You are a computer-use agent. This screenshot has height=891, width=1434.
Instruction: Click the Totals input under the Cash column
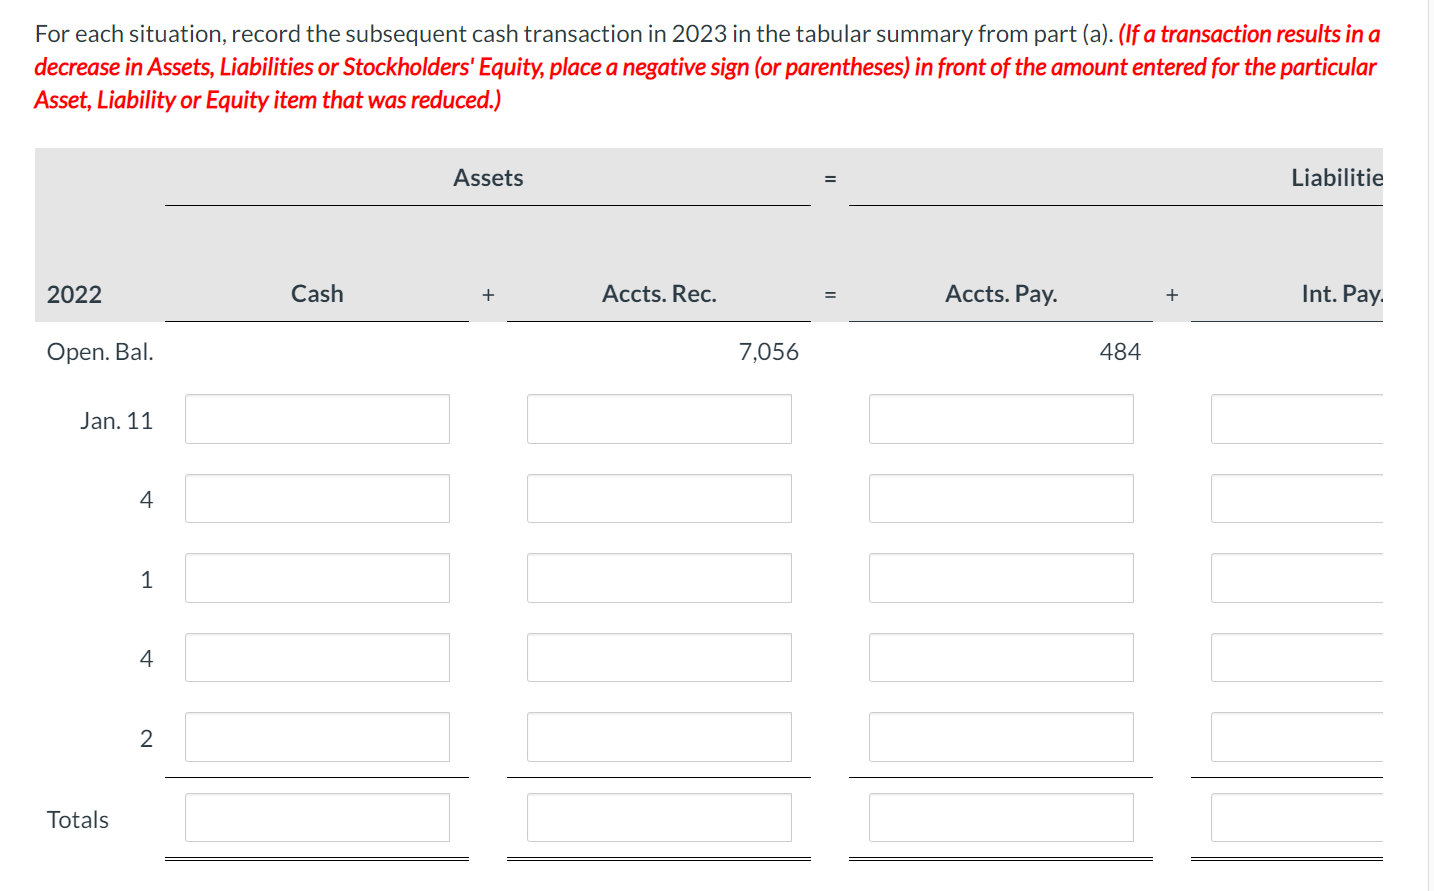pyautogui.click(x=316, y=817)
